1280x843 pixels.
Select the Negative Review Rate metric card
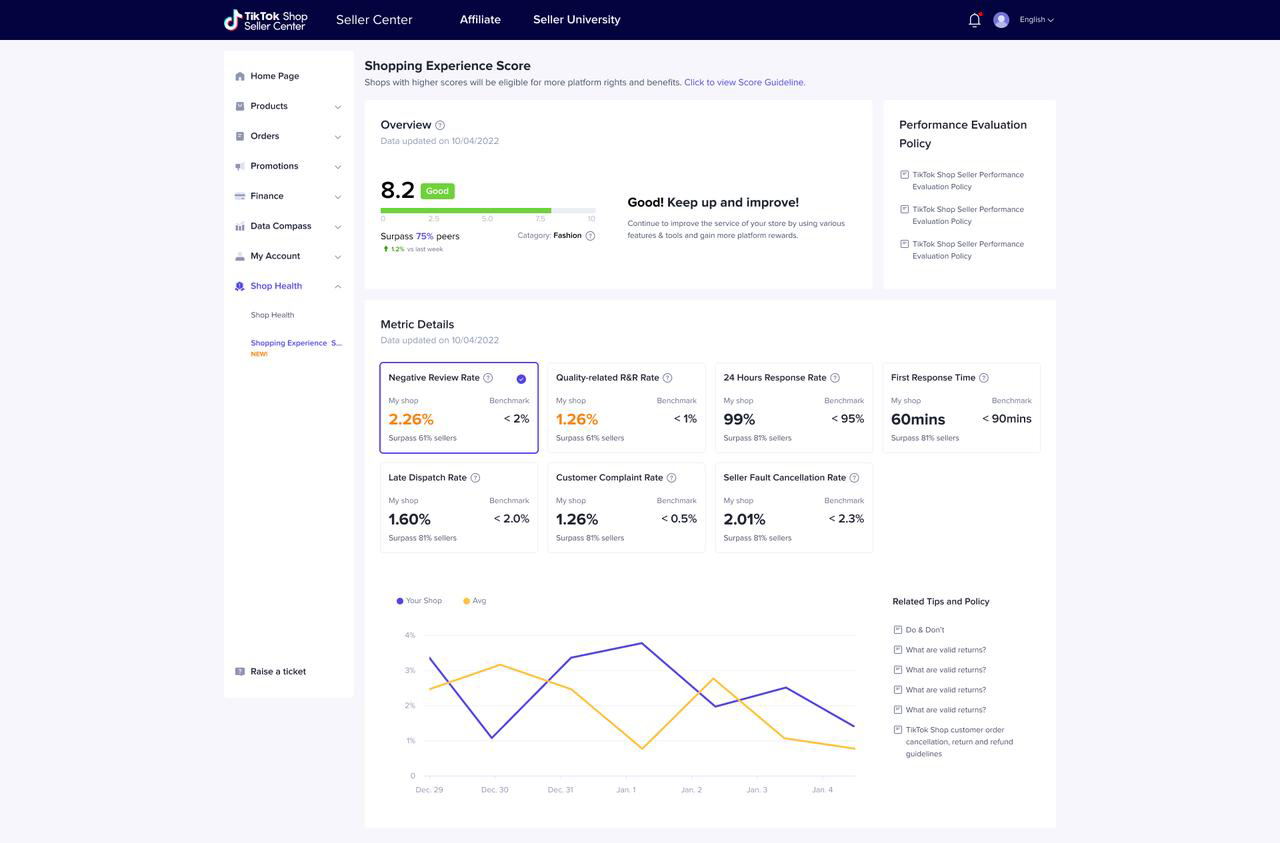coord(459,408)
